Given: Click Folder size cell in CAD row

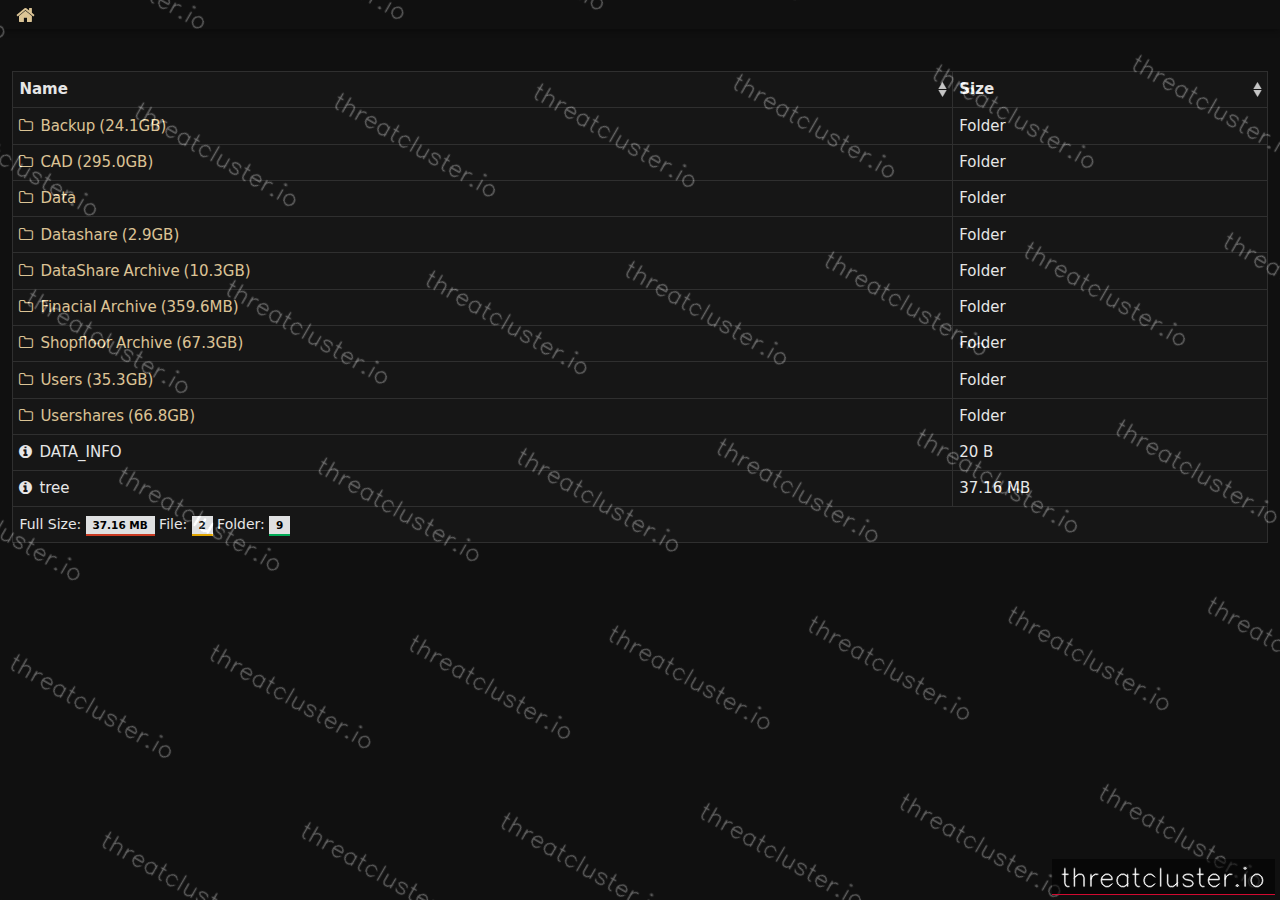Looking at the screenshot, I should click(x=1109, y=162).
